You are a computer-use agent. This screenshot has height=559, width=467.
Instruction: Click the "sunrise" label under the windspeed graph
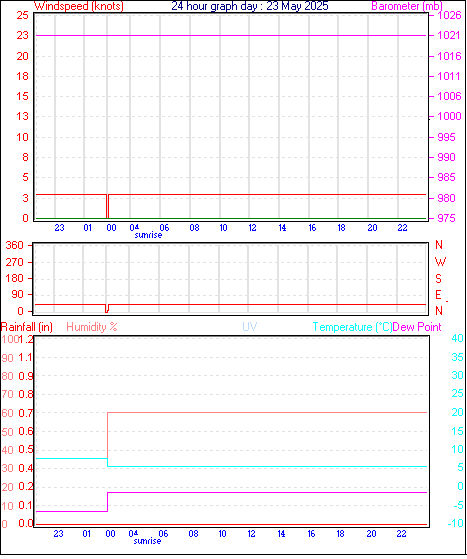tap(148, 235)
